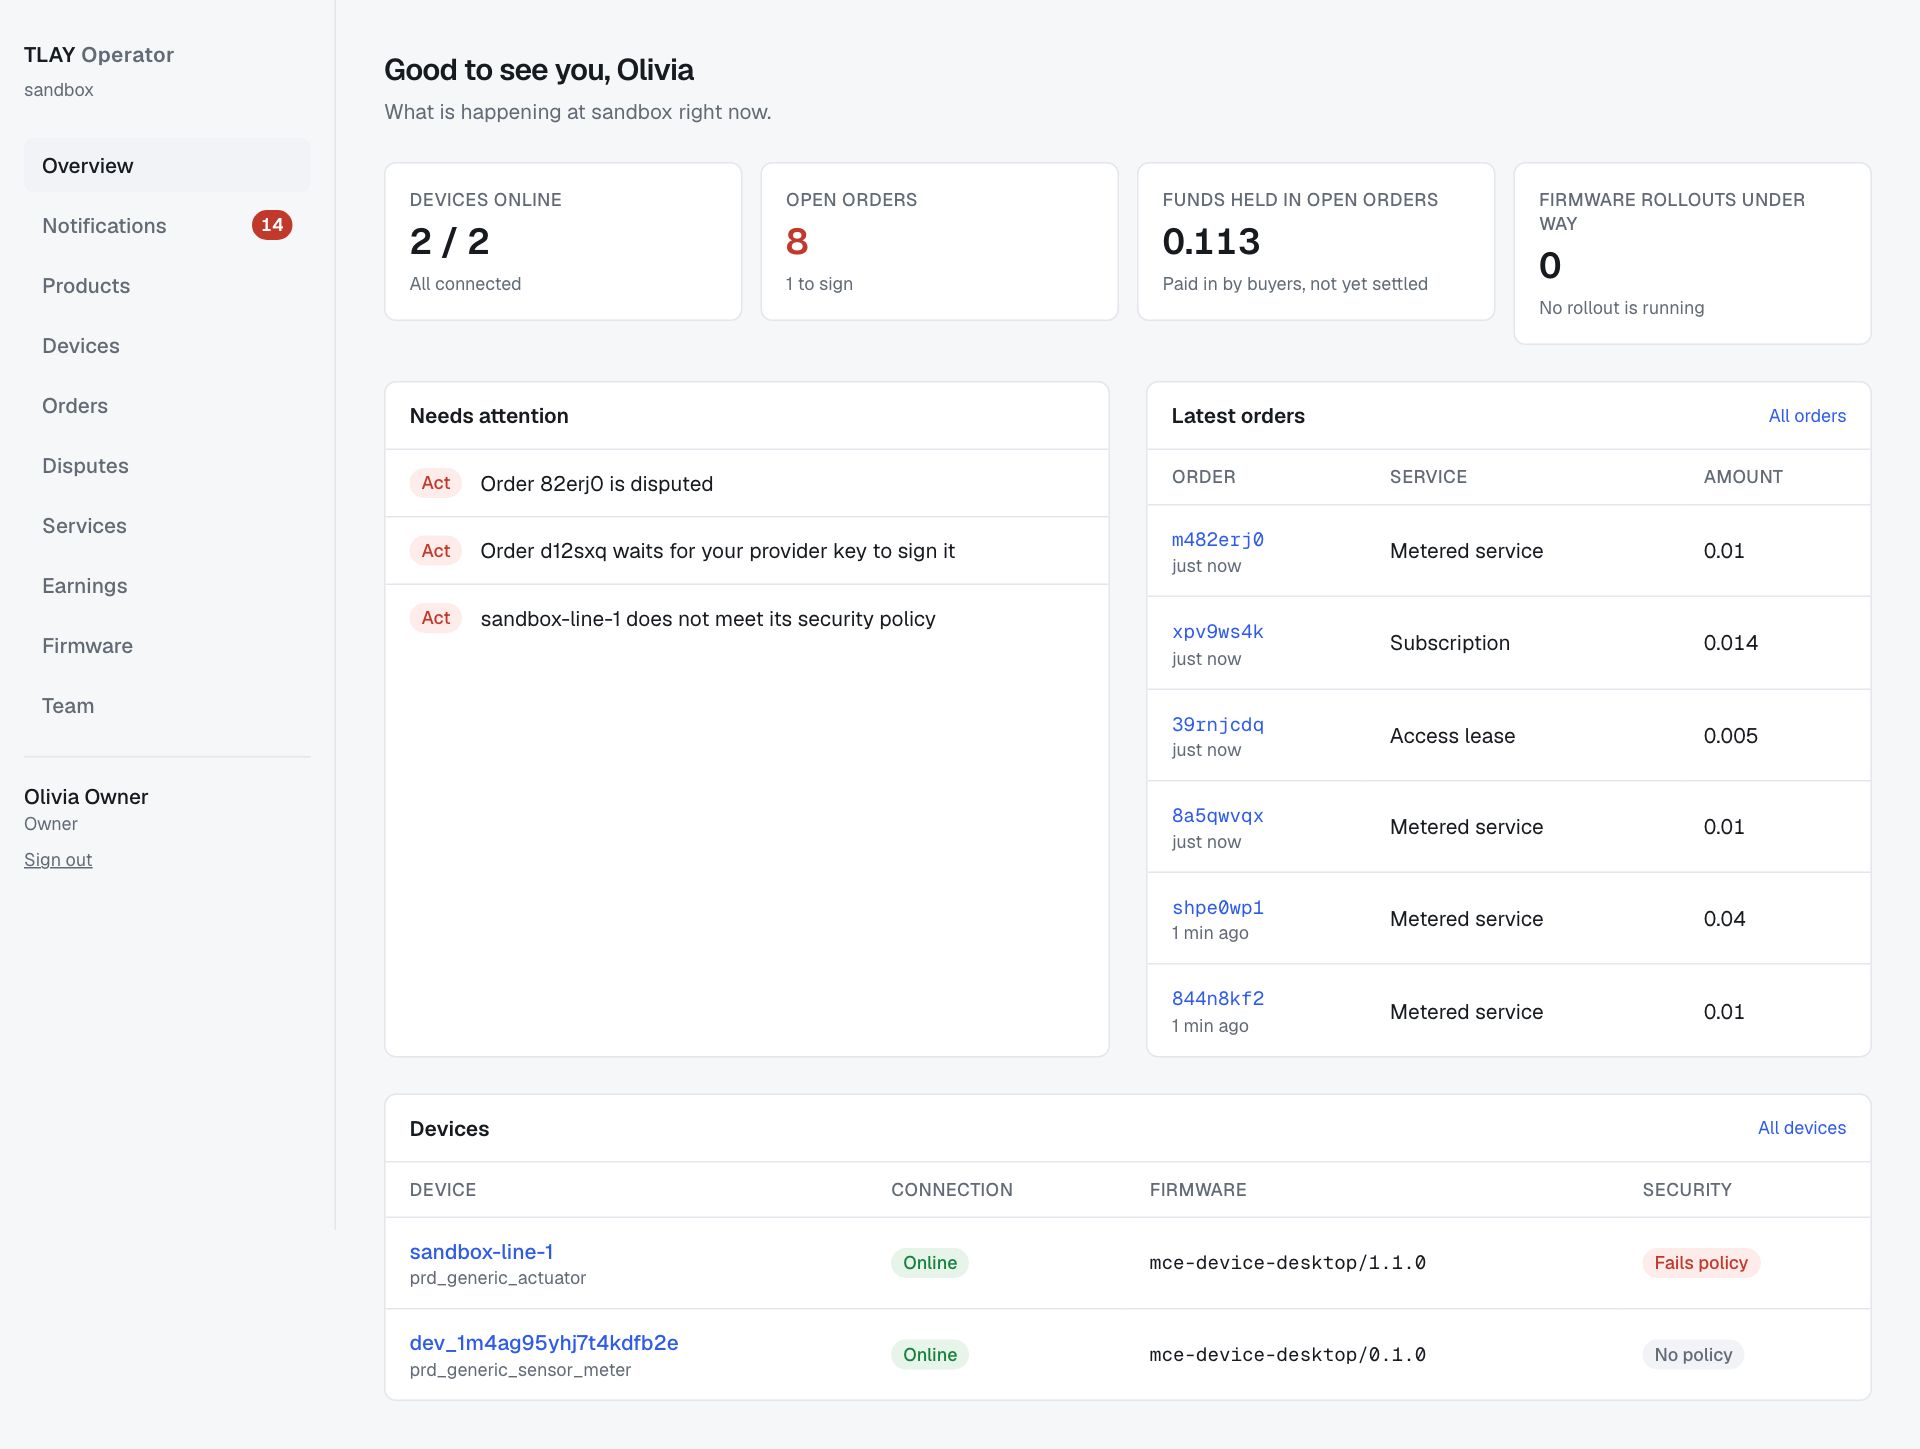This screenshot has height=1449, width=1920.
Task: Open order 844n8kf2
Action: click(x=1217, y=999)
